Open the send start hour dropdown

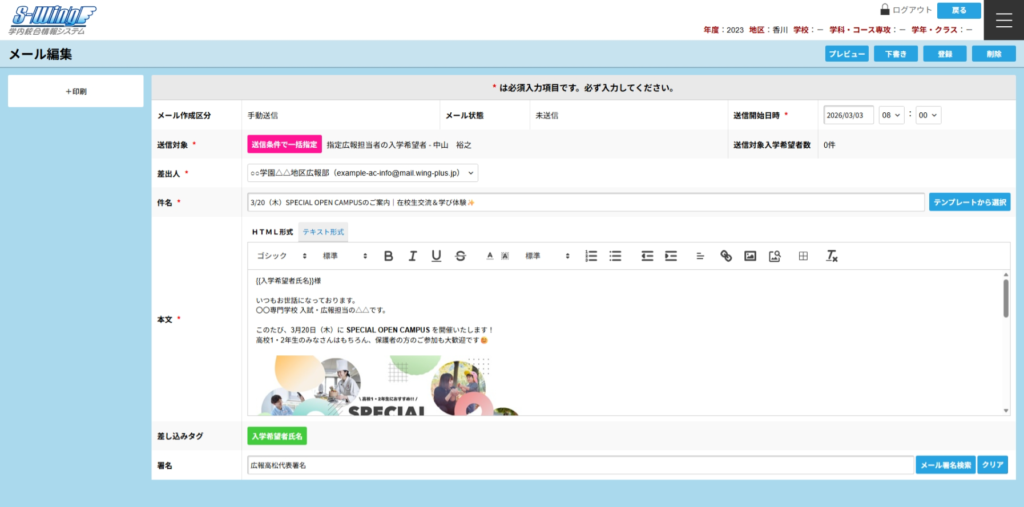pos(892,115)
